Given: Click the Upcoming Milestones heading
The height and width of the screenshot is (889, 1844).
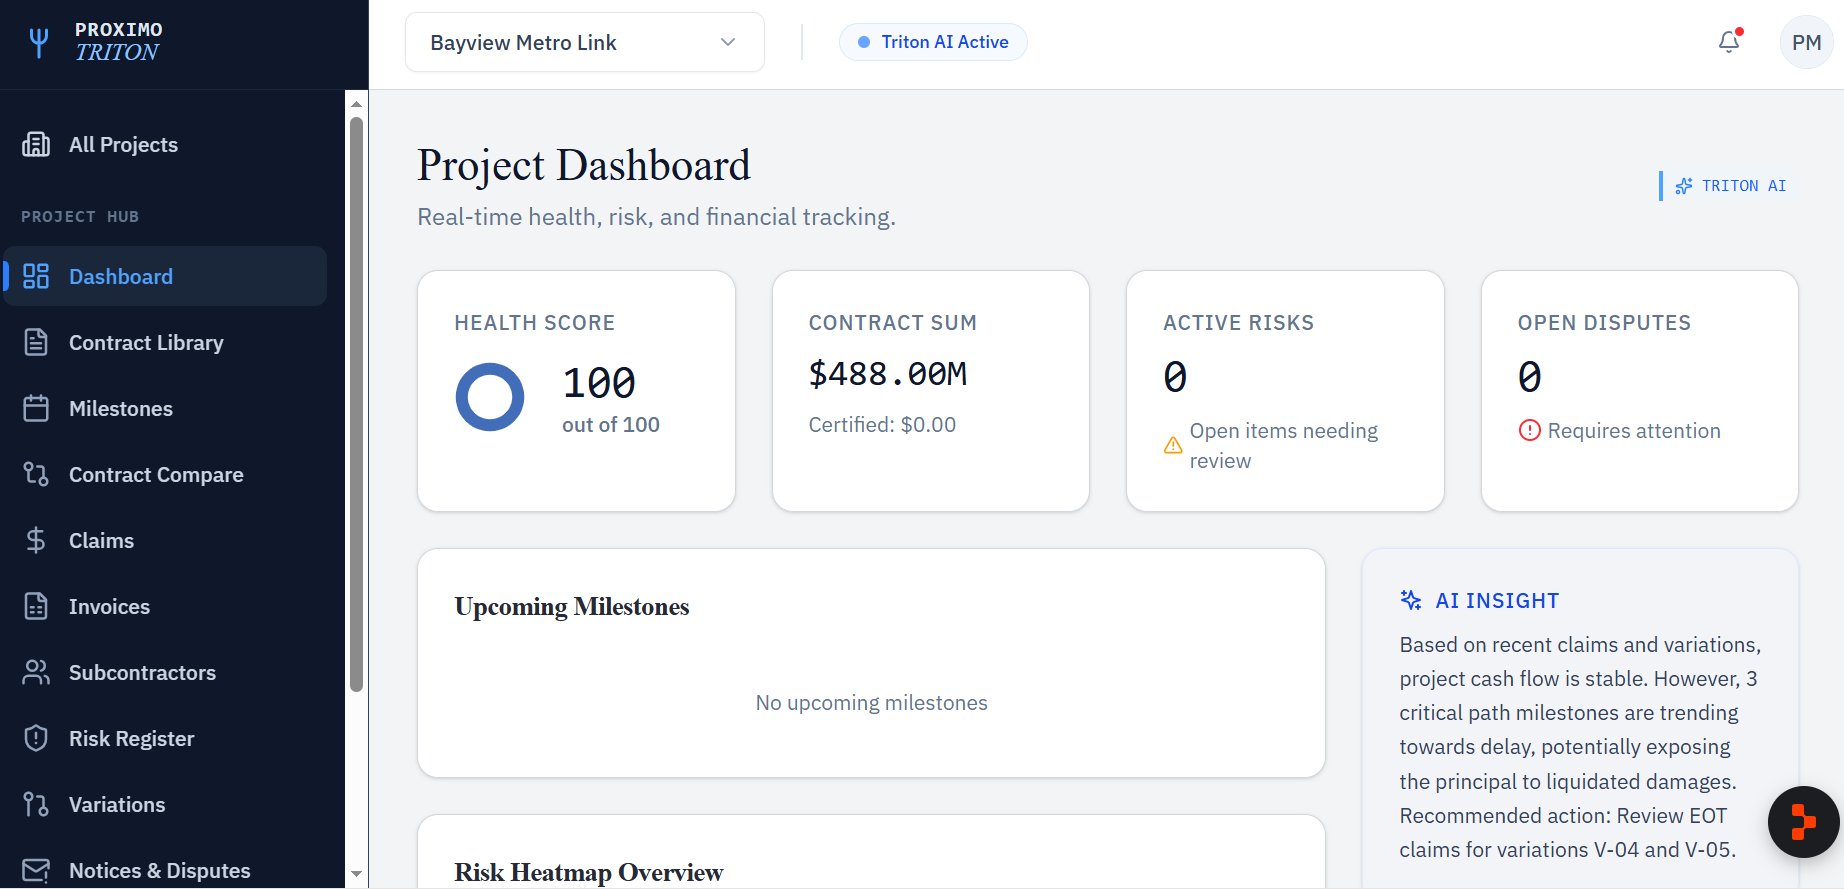Looking at the screenshot, I should [x=572, y=607].
